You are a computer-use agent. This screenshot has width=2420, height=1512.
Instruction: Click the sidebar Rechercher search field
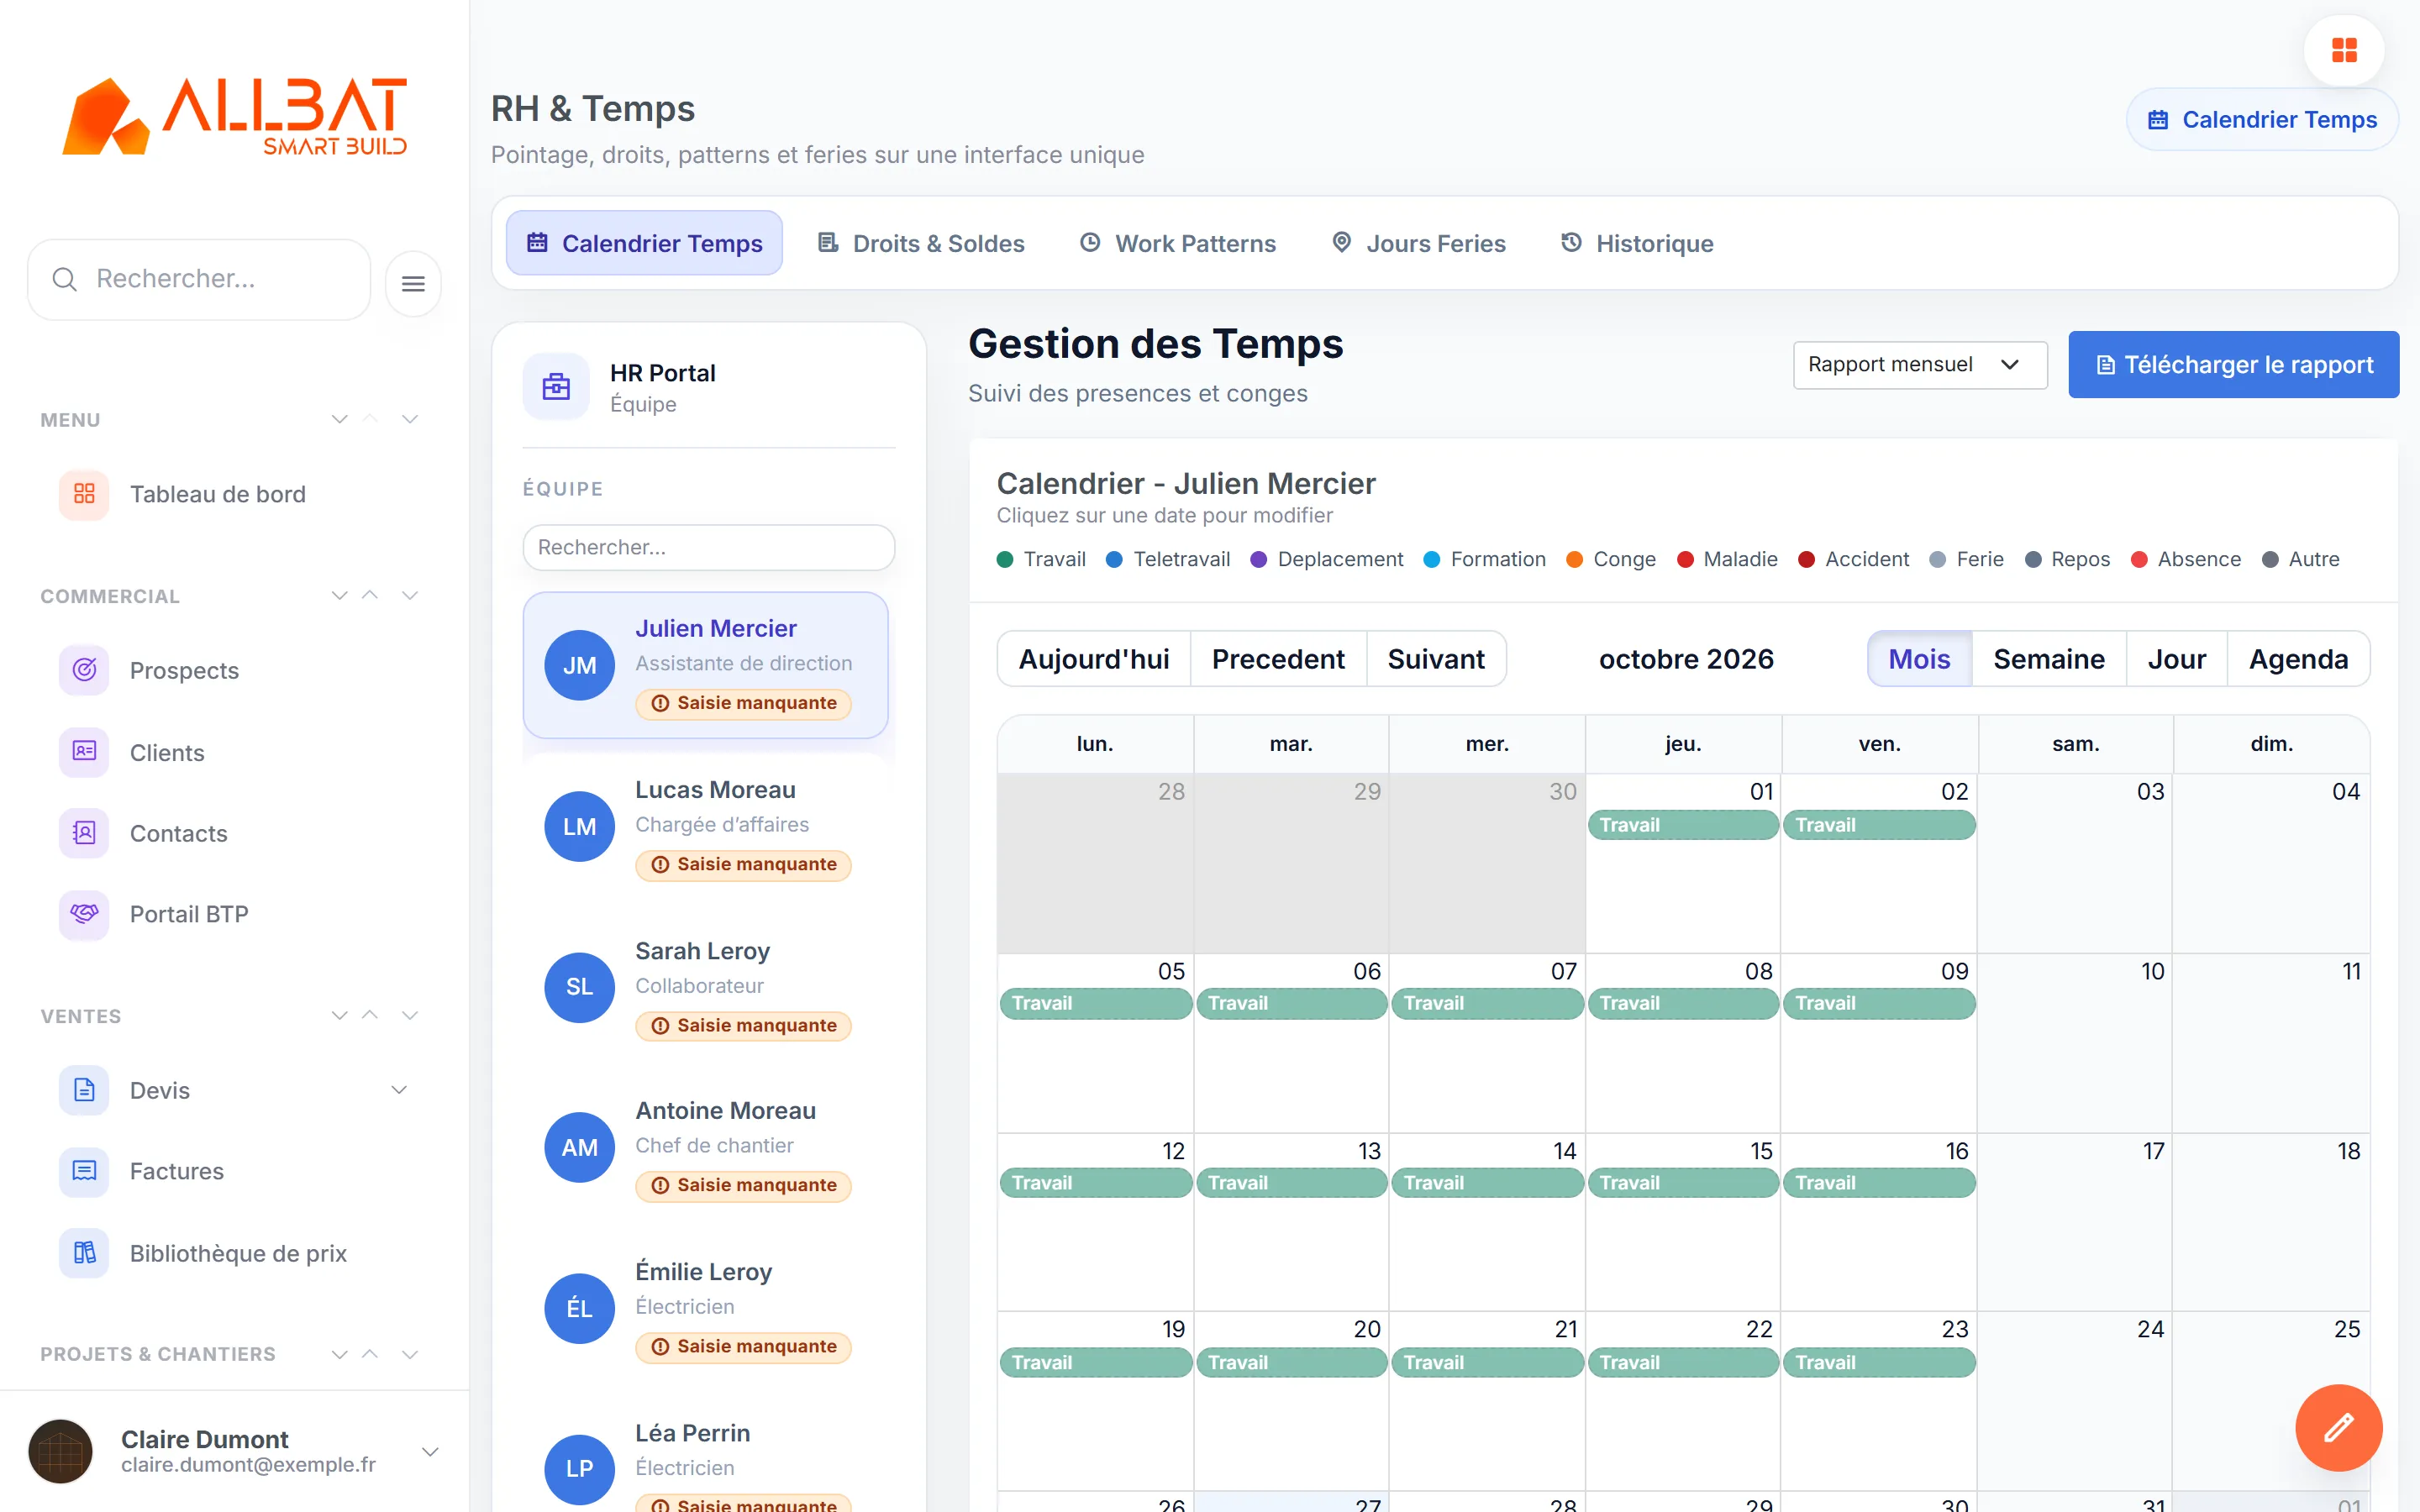click(x=199, y=279)
